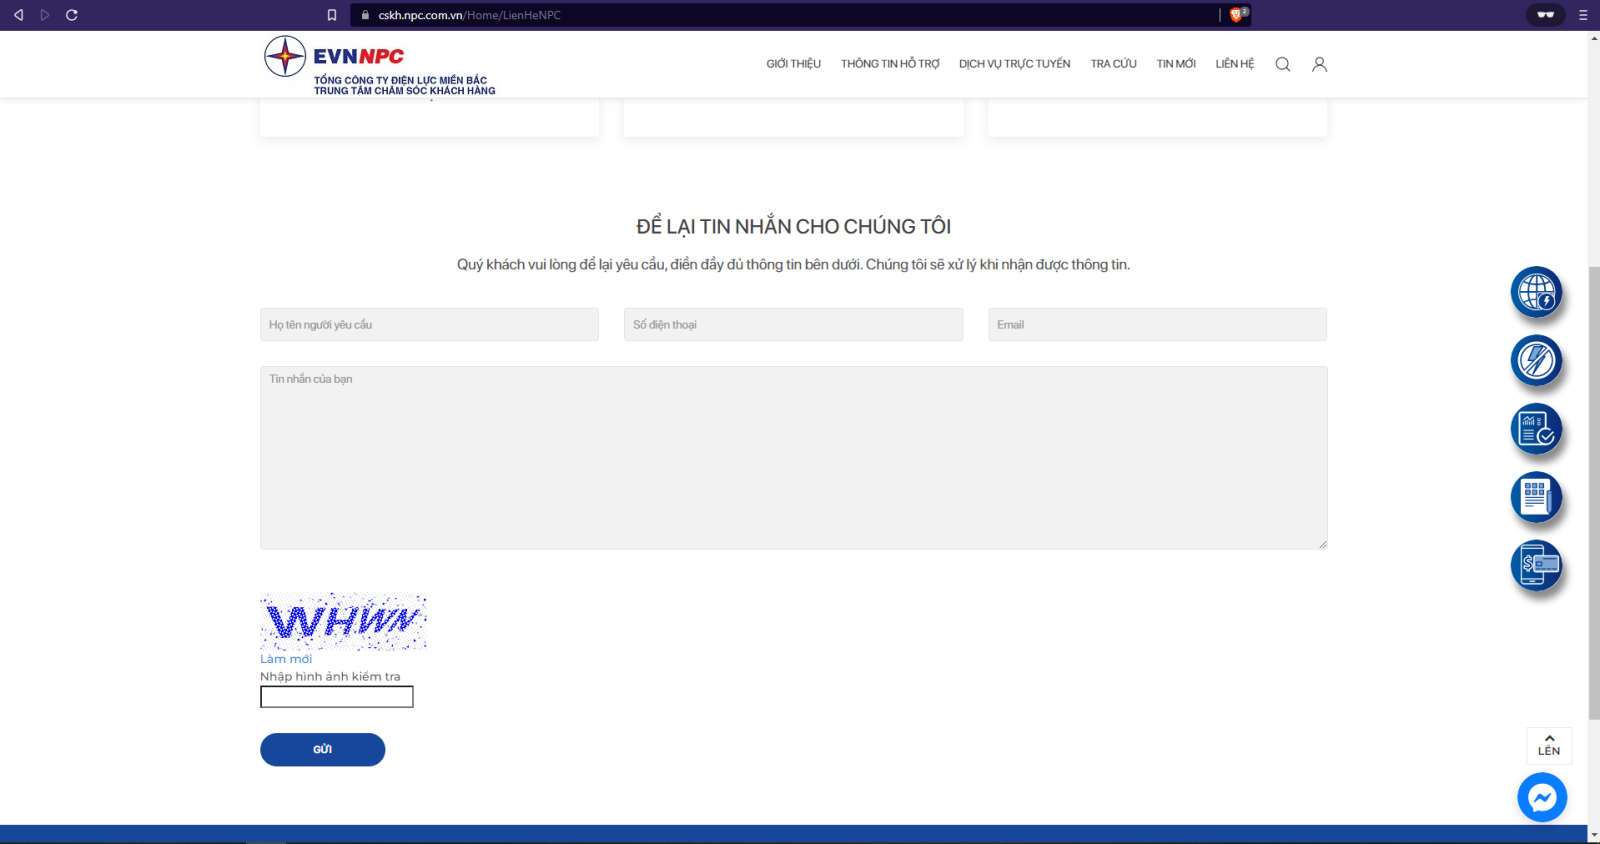Click the Brave Shields lion icon
Screen dimensions: 1600x844
click(1237, 15)
